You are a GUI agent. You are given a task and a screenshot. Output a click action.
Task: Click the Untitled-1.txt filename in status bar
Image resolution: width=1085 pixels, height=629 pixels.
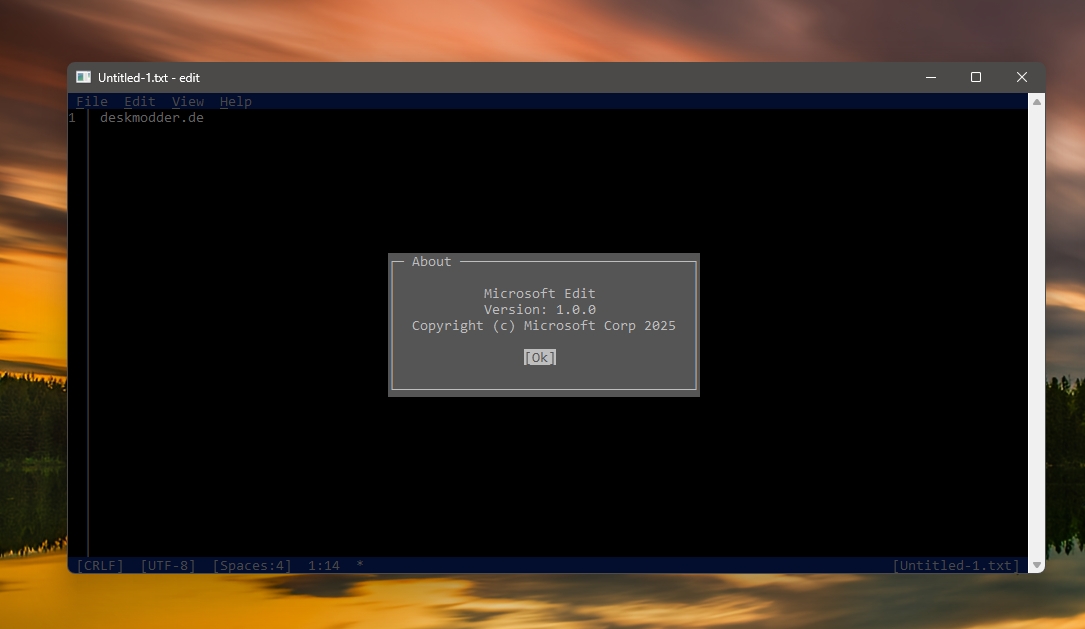[x=956, y=565]
